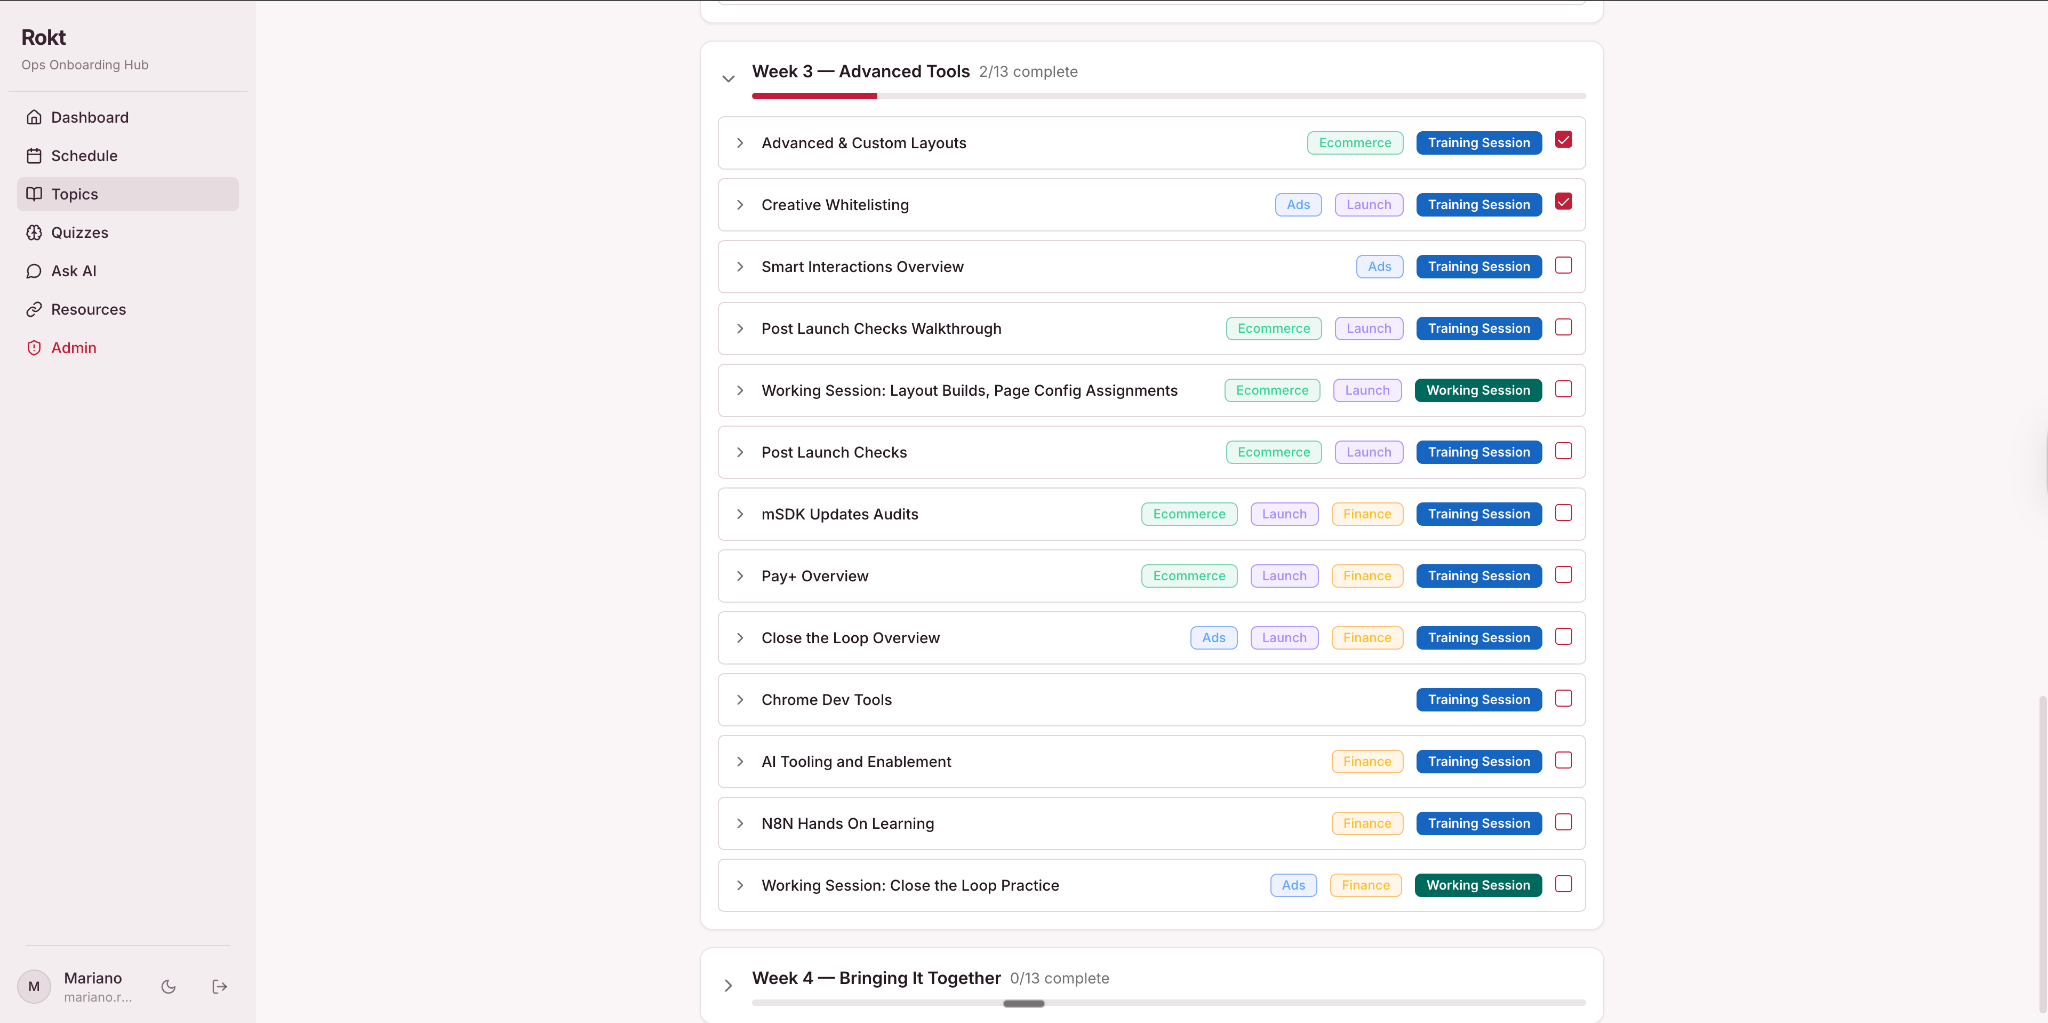Open the Admin page

point(128,348)
